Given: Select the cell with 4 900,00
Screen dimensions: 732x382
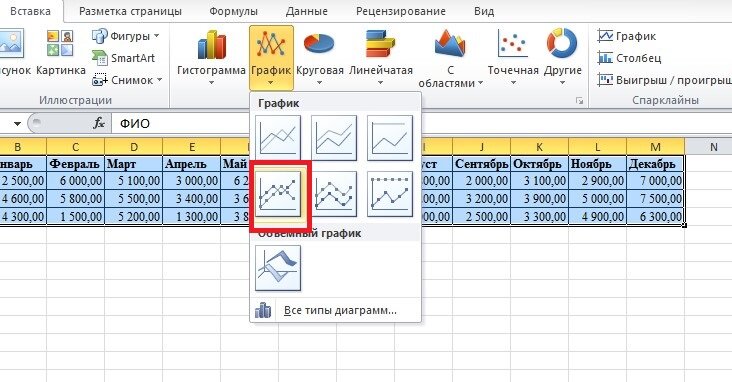Looking at the screenshot, I should point(597,216).
